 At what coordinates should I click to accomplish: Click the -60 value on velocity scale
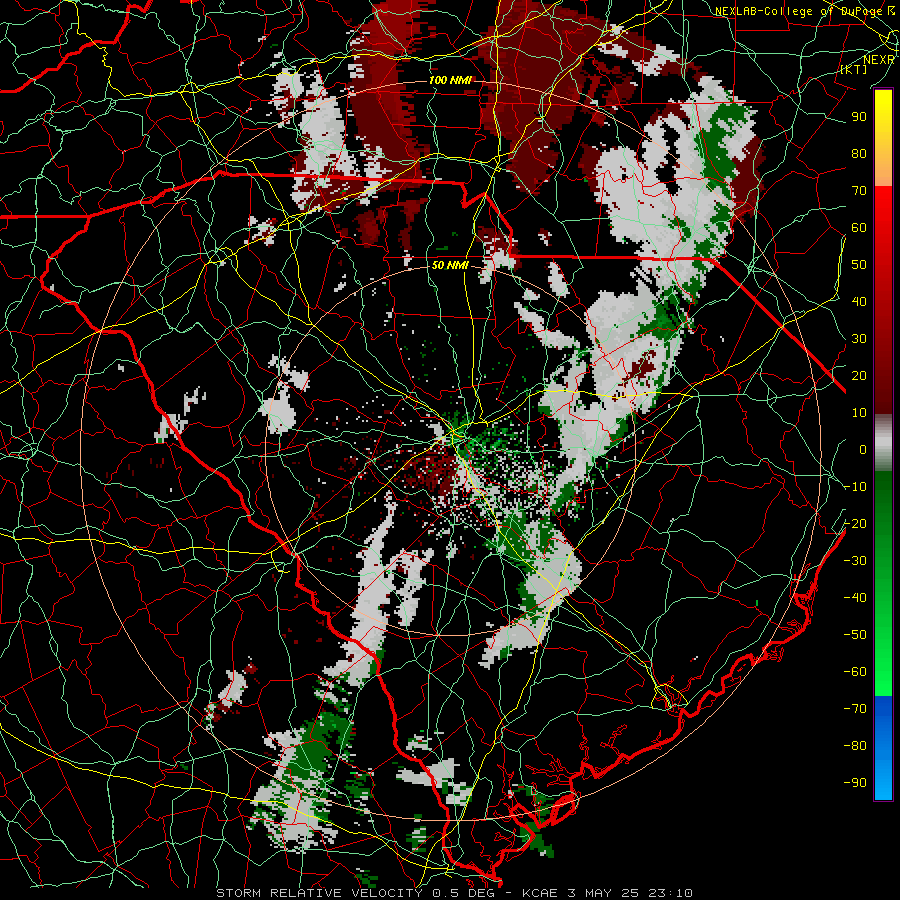coord(855,672)
